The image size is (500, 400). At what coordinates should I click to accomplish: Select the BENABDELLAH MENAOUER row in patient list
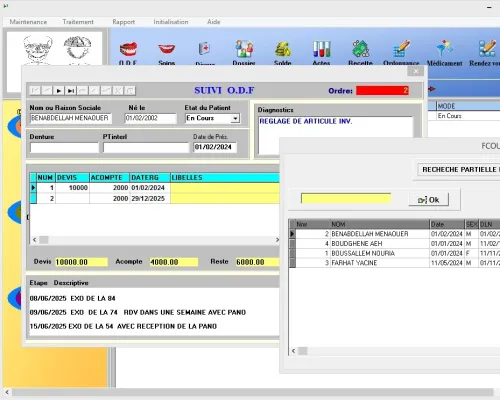(394, 234)
